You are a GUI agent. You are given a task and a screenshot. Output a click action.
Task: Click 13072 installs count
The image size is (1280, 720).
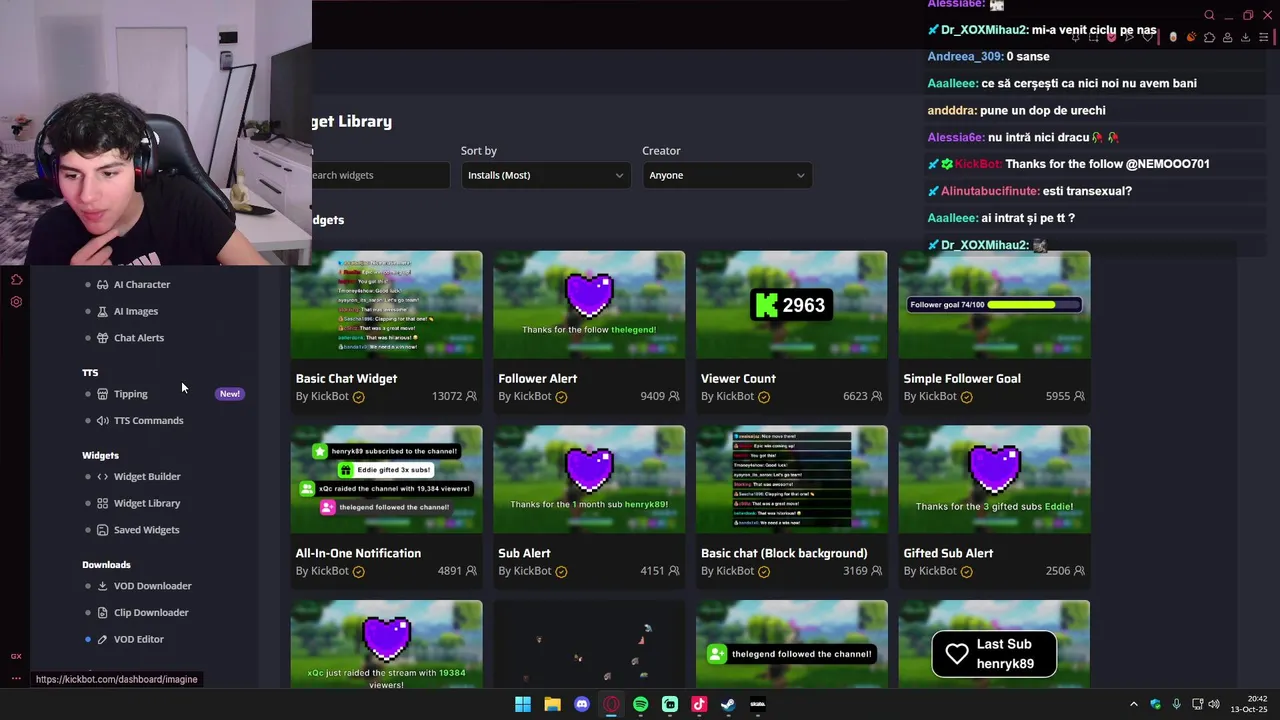pyautogui.click(x=447, y=397)
